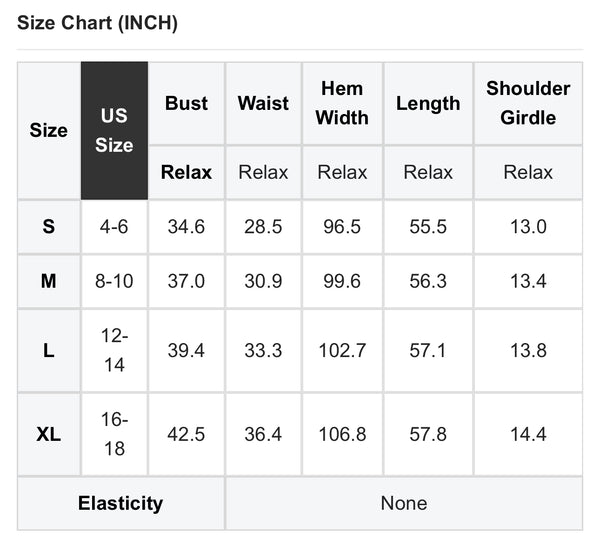Select the dark US Size header cell
This screenshot has width=600, height=547.
coord(114,131)
